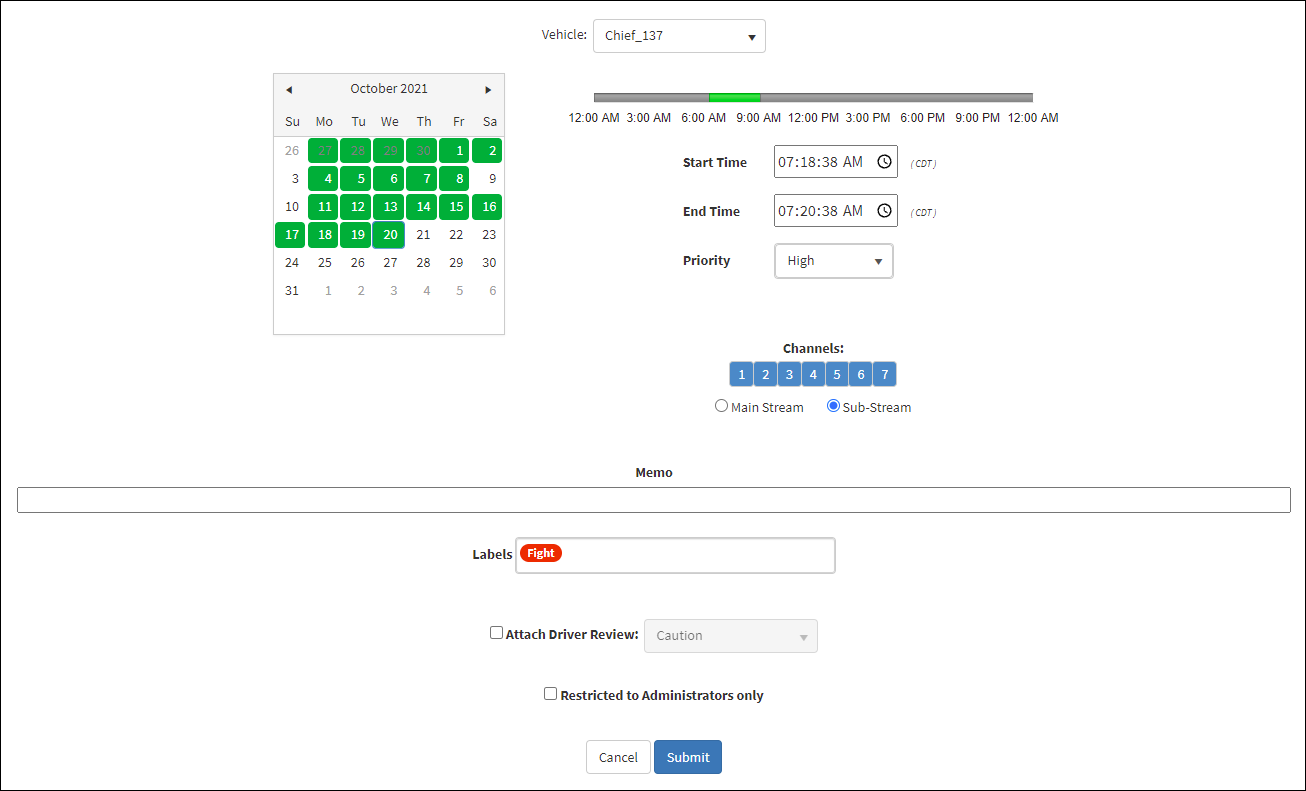The height and width of the screenshot is (791, 1306).
Task: Click the Submit button
Action: [x=688, y=757]
